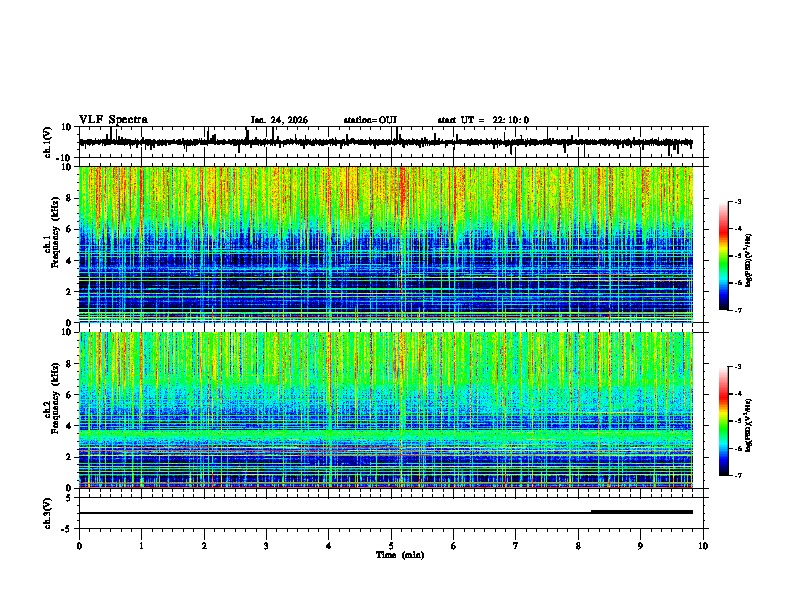Click time axis tick label '3'

(x=266, y=546)
